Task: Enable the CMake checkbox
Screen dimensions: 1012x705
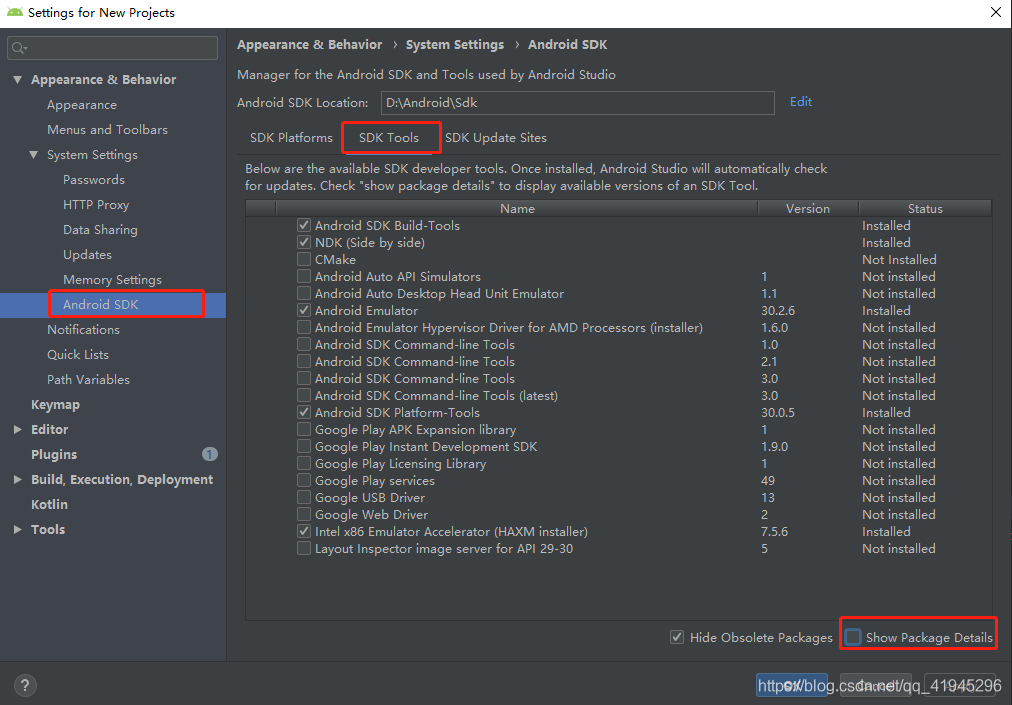Action: (x=303, y=260)
